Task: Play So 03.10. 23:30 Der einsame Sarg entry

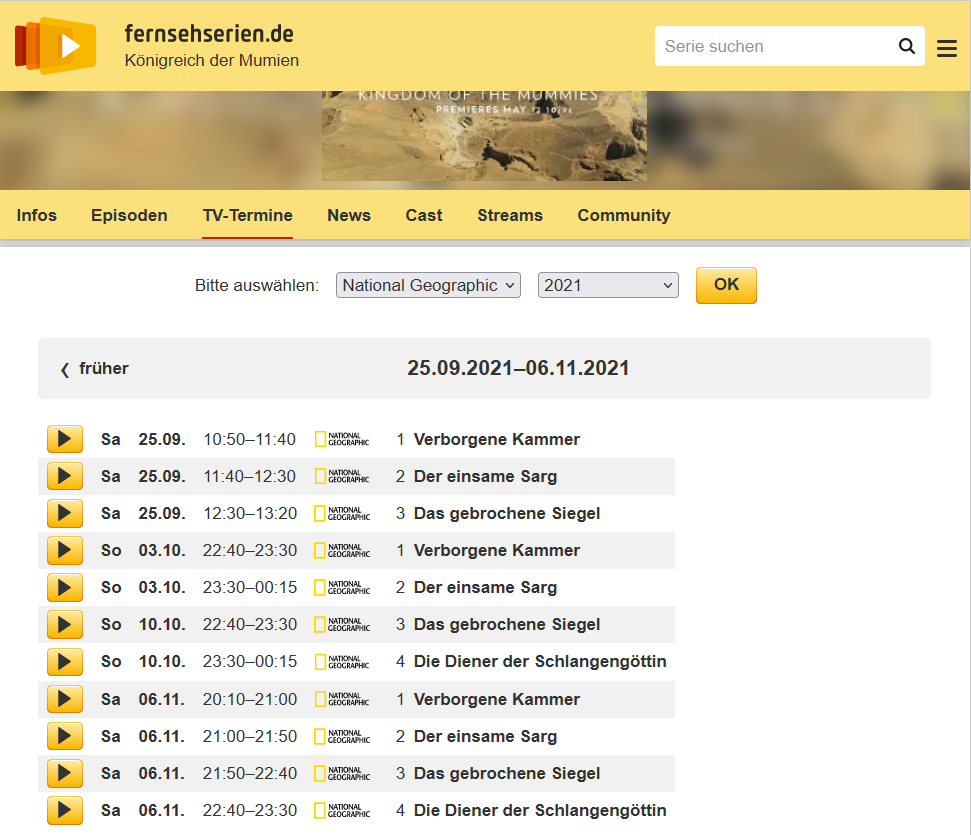Action: 65,587
